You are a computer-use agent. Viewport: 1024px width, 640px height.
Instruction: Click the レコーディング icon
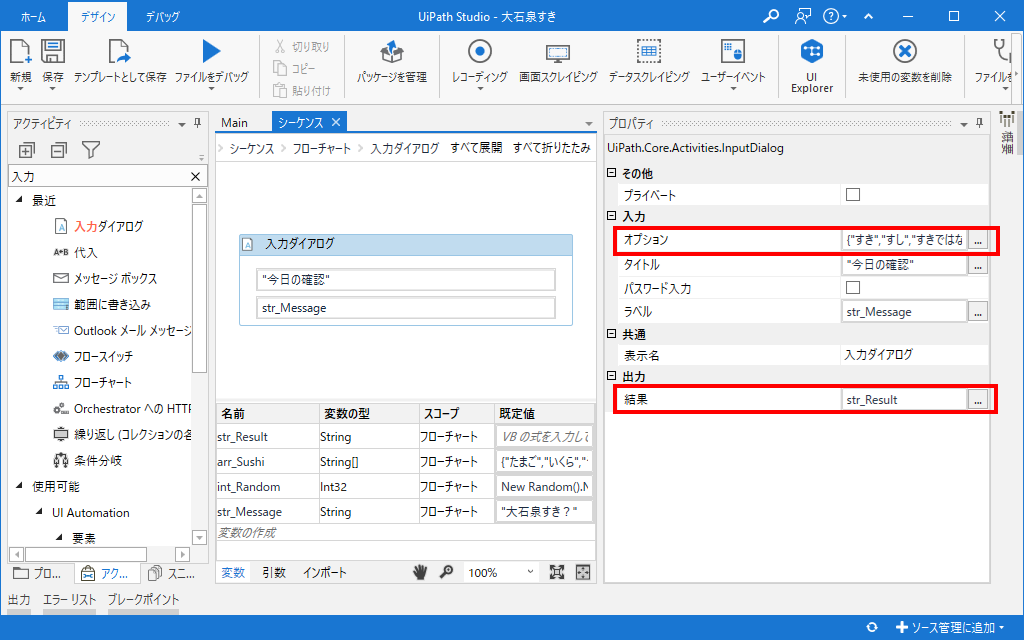pos(480,52)
